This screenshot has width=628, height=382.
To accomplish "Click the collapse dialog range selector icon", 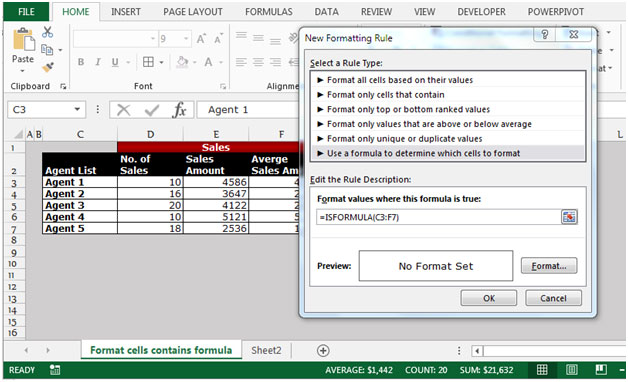I will pyautogui.click(x=569, y=217).
